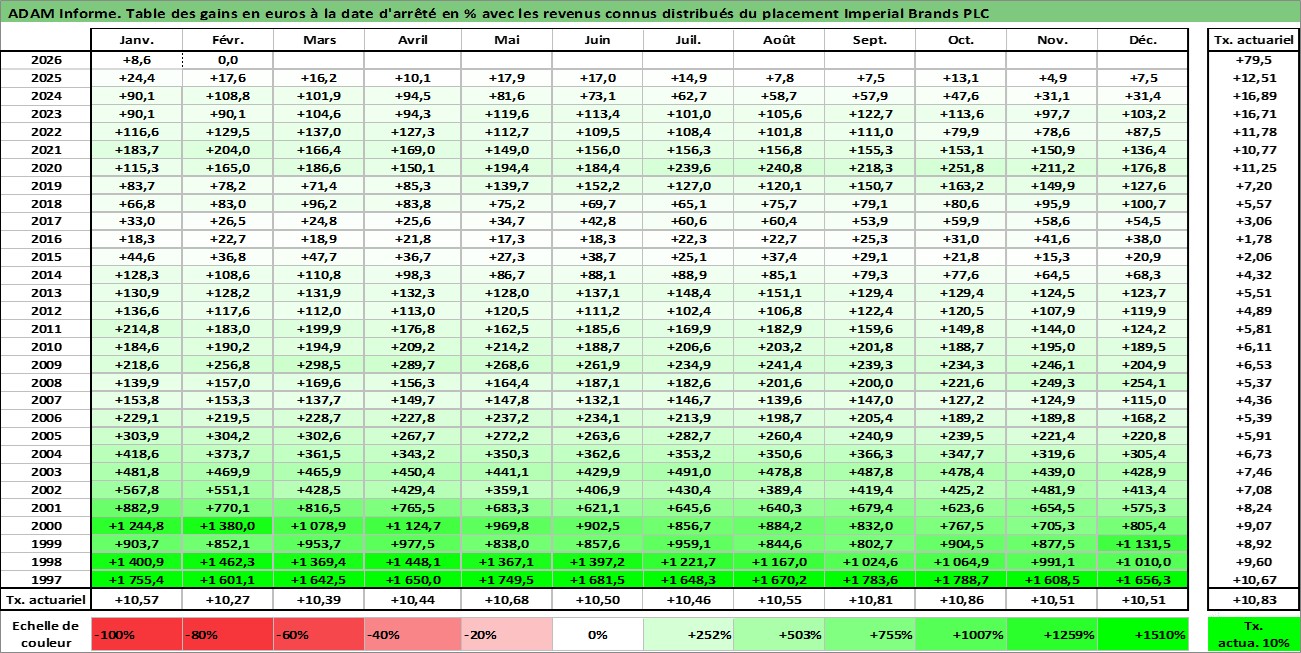Select the '+42,8' cell for Juin 2017
This screenshot has height=653, width=1301.
click(x=597, y=221)
